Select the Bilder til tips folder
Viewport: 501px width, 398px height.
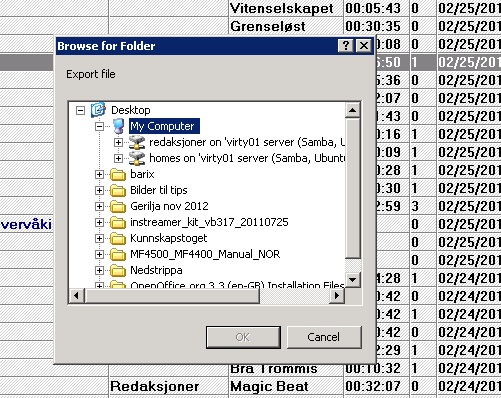(159, 190)
